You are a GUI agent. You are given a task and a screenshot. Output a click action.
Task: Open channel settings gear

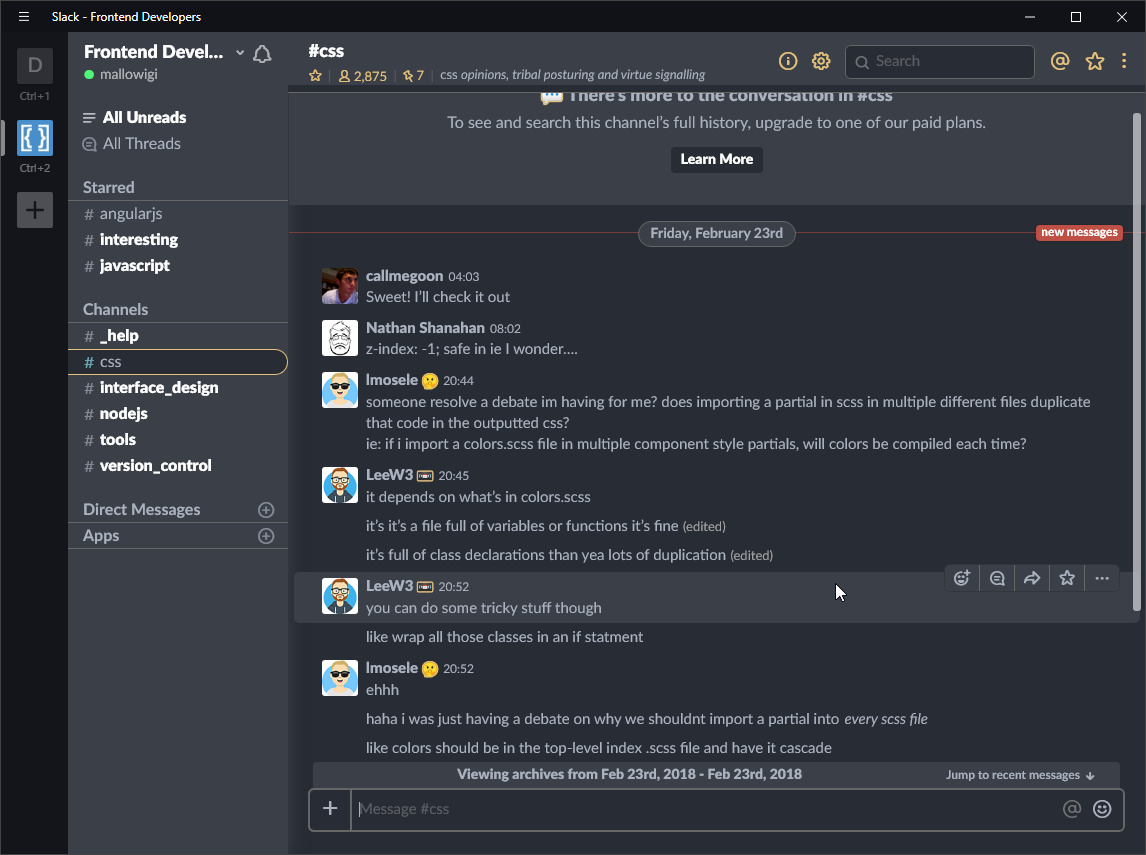[x=821, y=61]
